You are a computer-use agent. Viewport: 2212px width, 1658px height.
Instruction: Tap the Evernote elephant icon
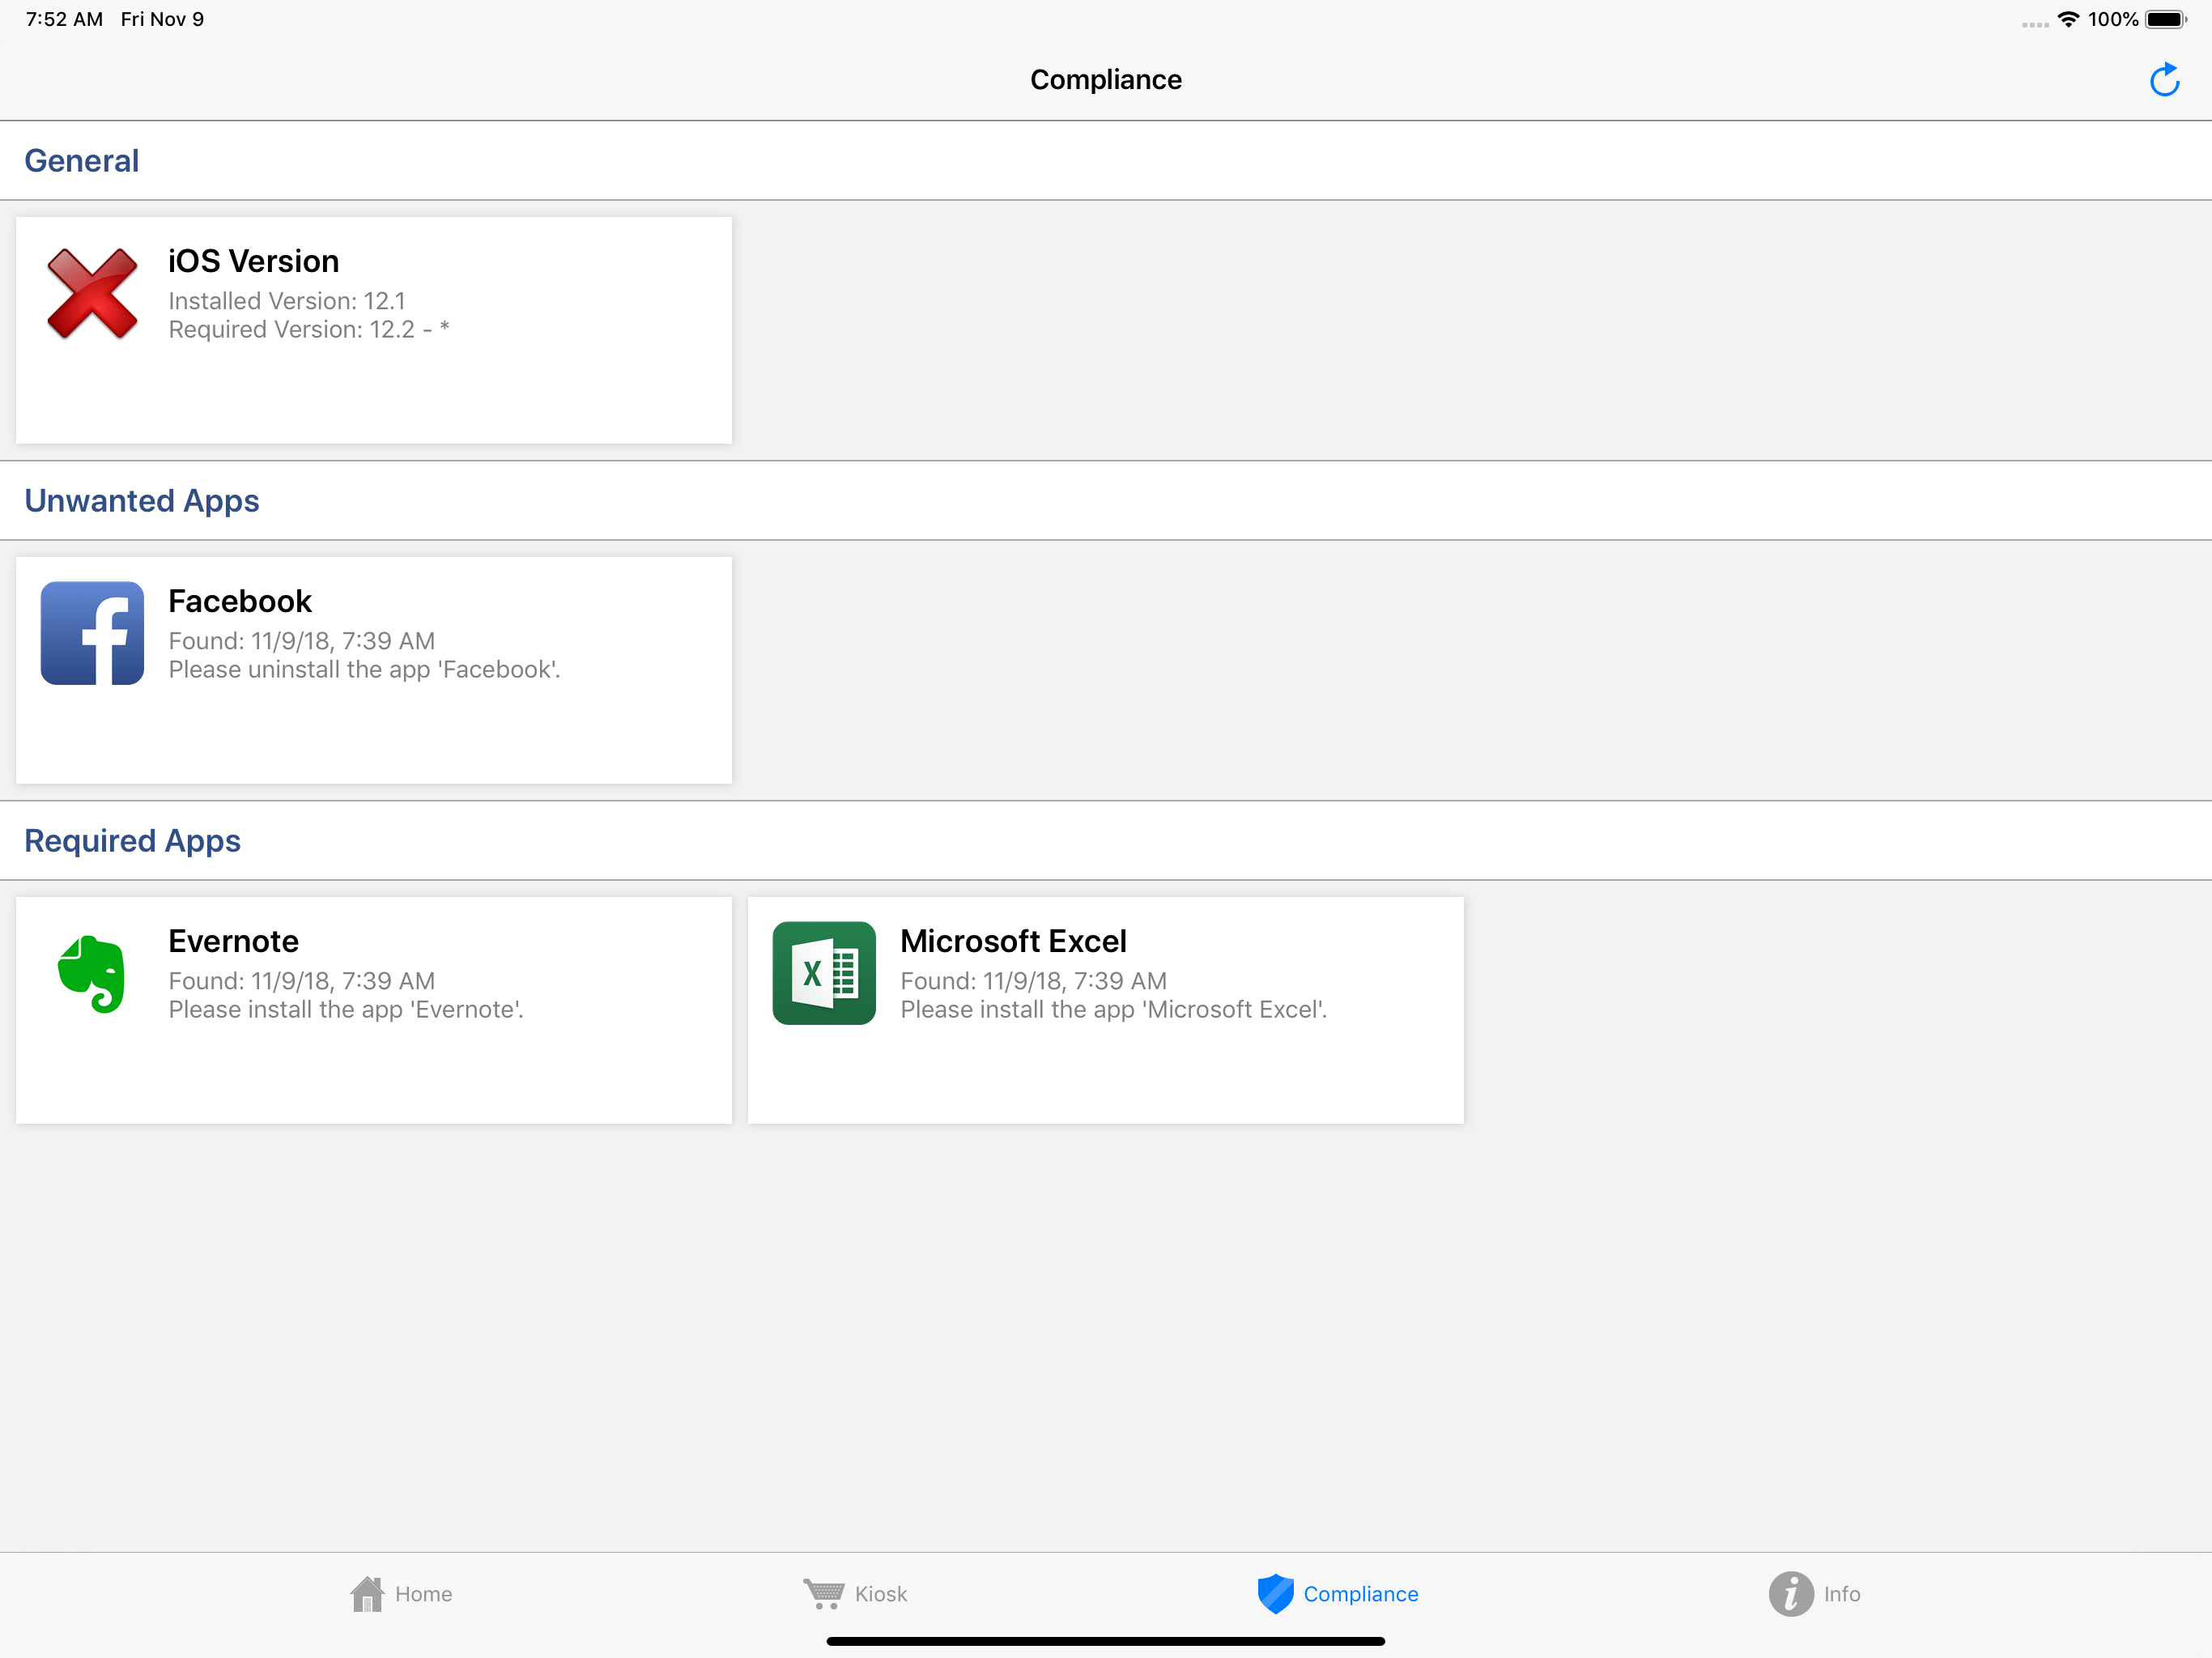coord(92,973)
